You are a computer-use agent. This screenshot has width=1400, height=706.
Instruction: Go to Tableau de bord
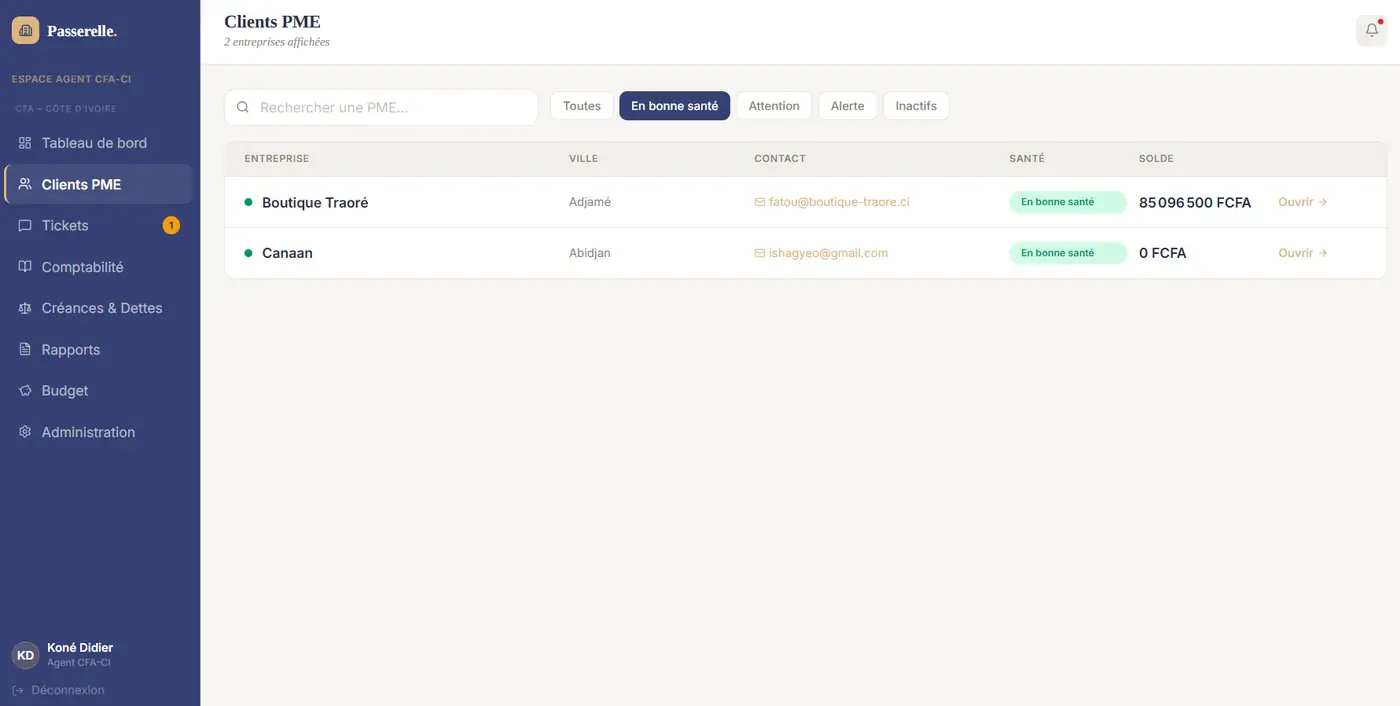pos(98,143)
